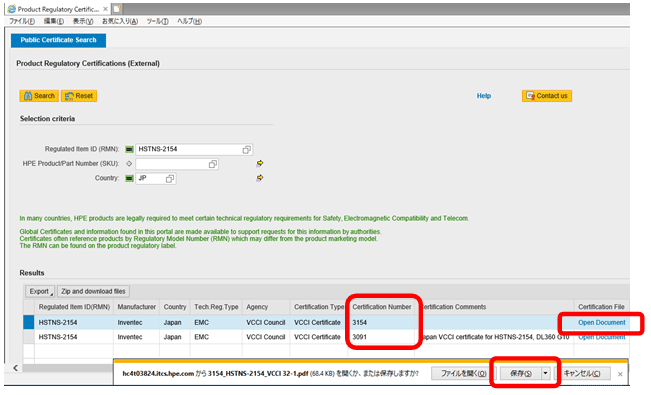651x395 pixels.
Task: Click the Search button with binoculars icon
Action: pos(39,96)
